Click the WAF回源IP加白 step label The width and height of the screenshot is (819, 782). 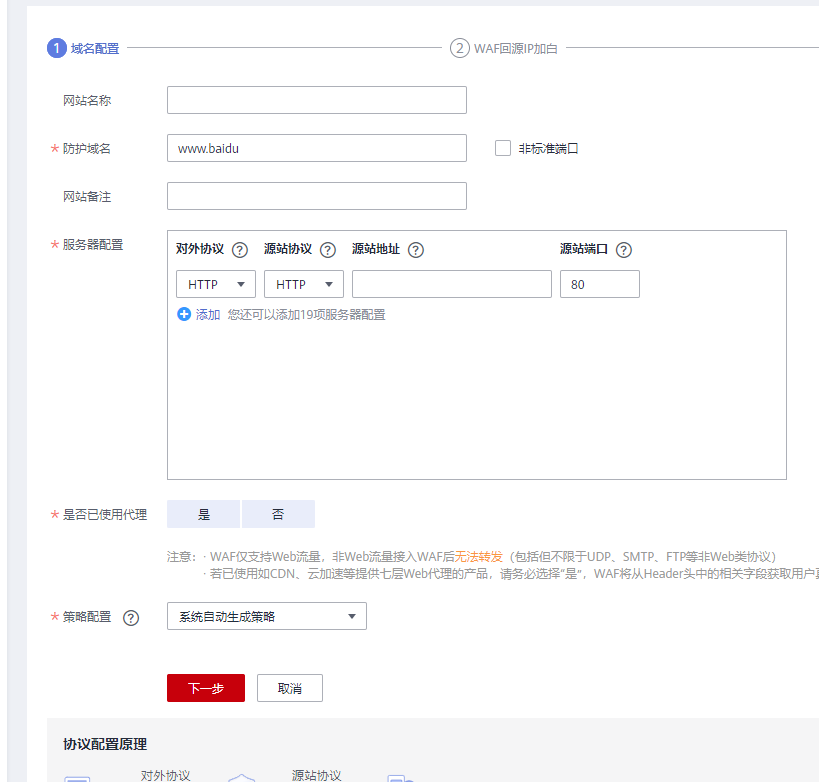(x=516, y=49)
